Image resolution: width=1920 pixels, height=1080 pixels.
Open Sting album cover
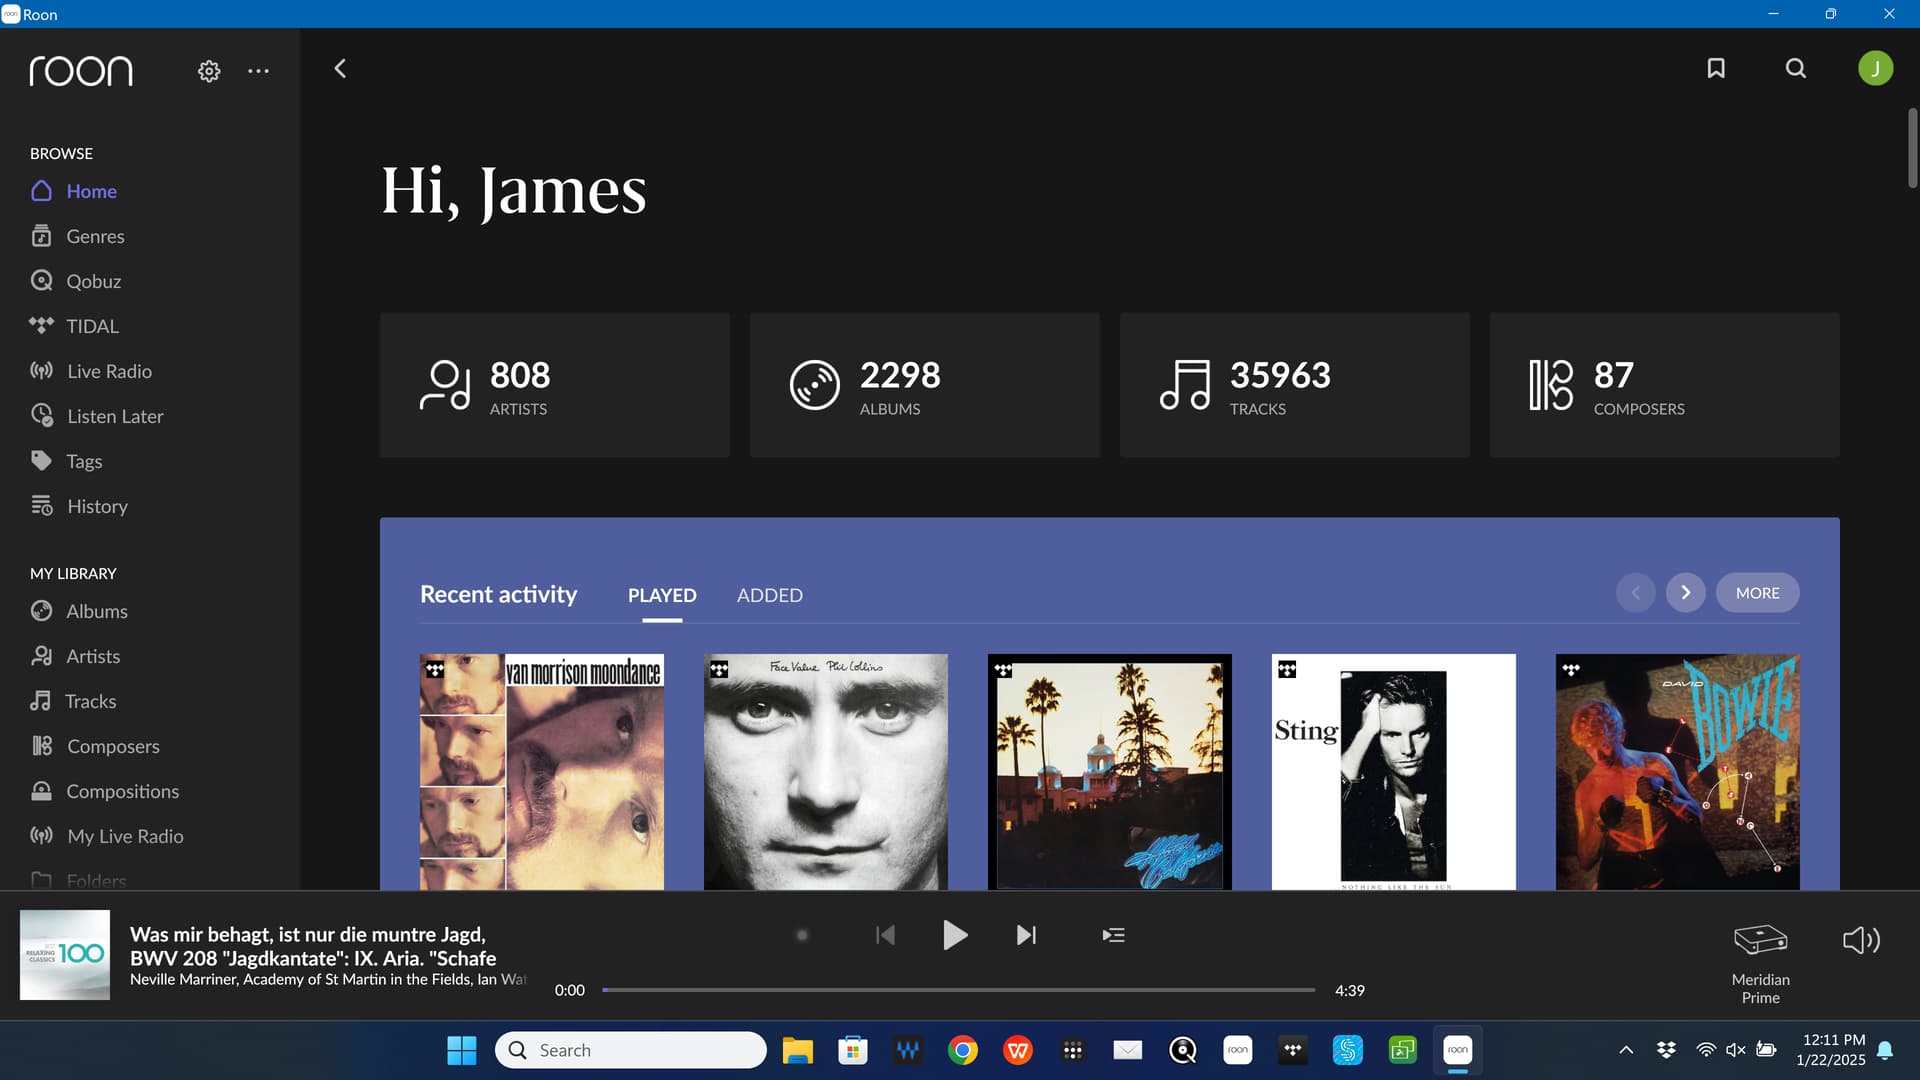coord(1394,772)
